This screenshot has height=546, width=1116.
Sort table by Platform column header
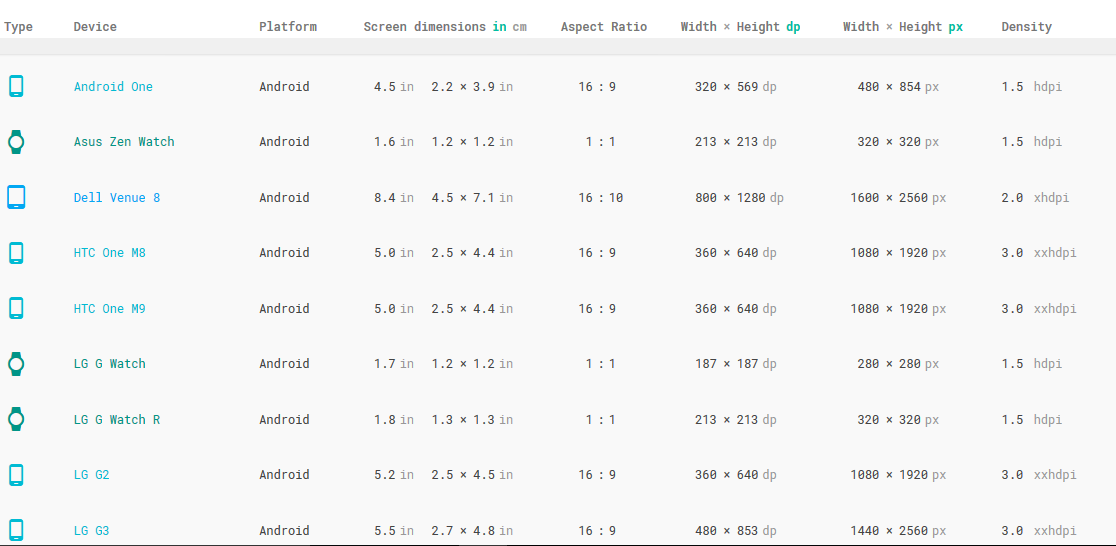[x=288, y=27]
